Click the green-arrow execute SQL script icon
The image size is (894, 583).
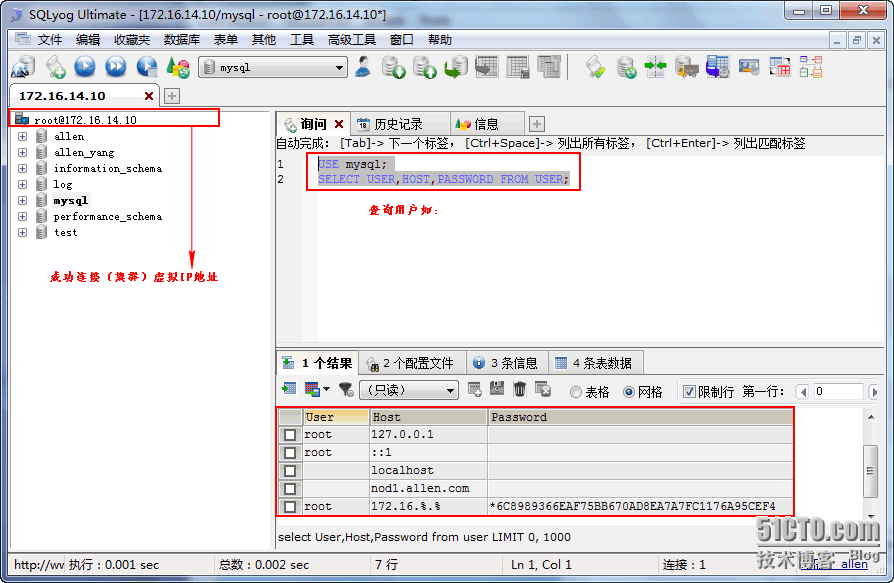456,67
